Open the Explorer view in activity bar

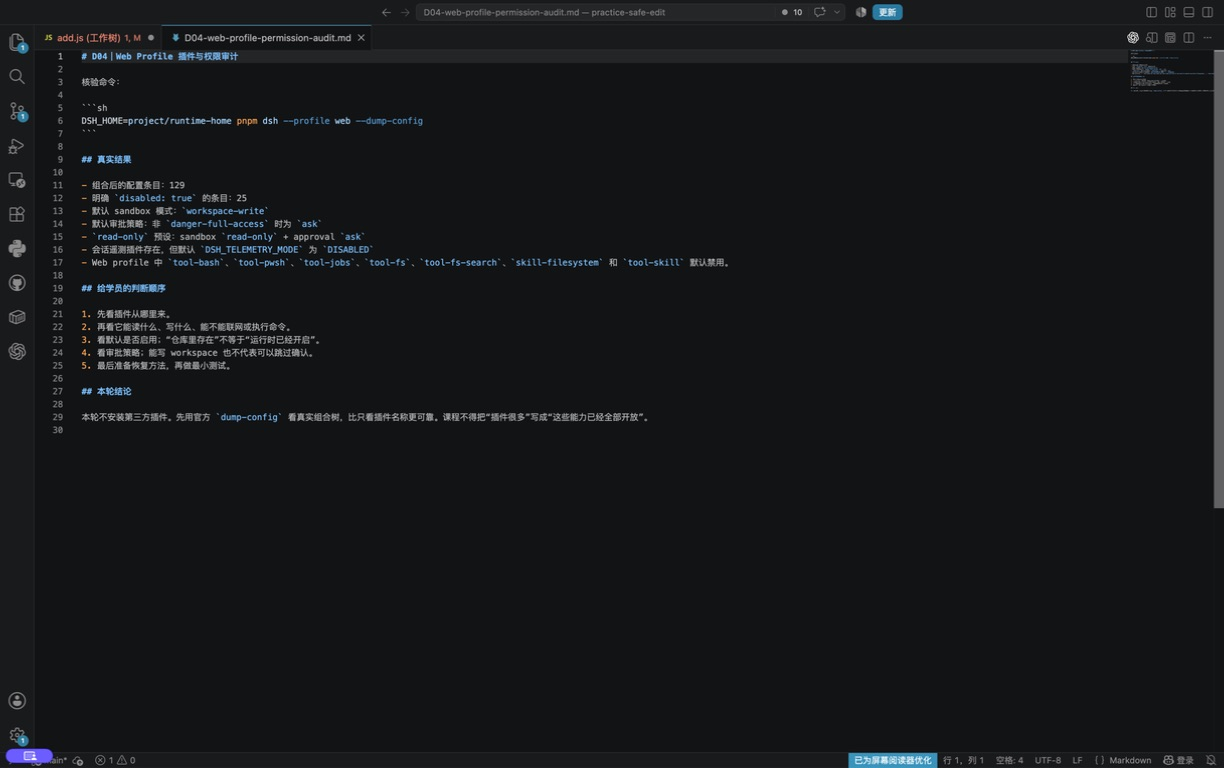[x=17, y=42]
